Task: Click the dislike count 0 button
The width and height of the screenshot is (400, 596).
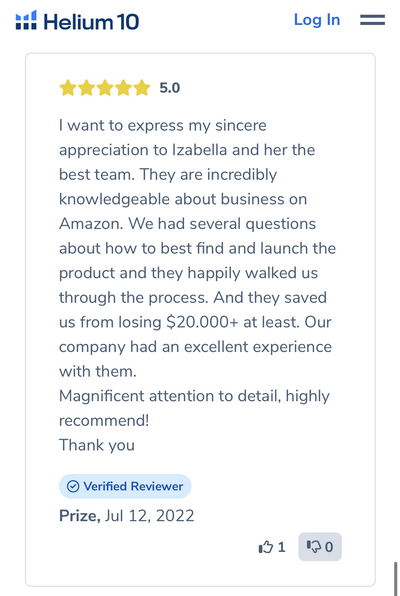Action: (x=320, y=547)
